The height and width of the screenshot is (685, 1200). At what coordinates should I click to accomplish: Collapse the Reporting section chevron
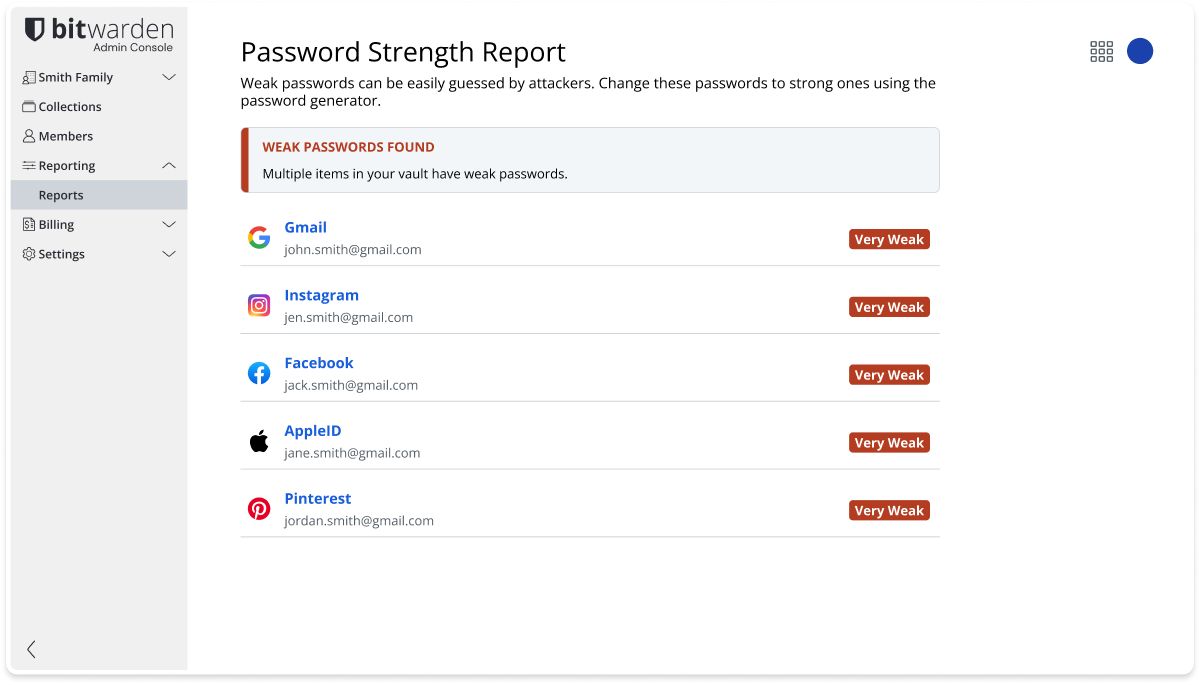pyautogui.click(x=169, y=165)
